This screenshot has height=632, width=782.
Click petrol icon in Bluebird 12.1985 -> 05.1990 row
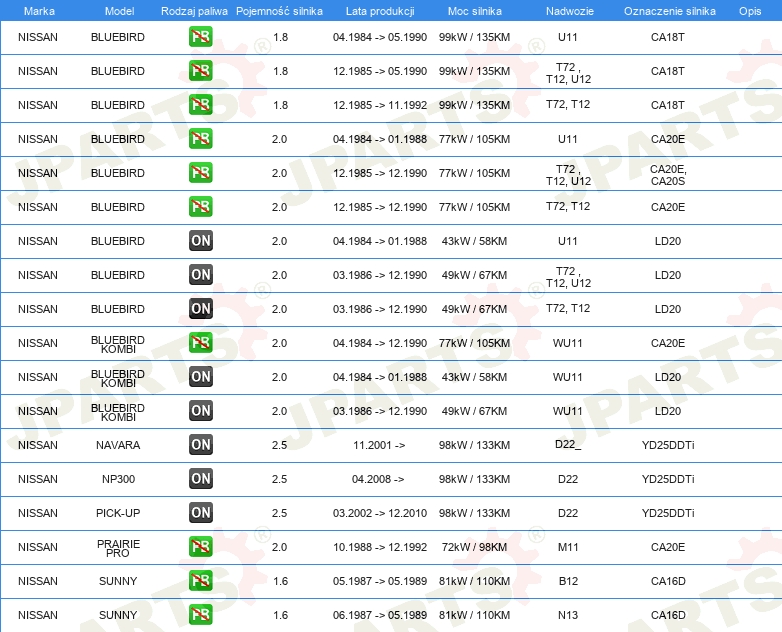pyautogui.click(x=200, y=70)
